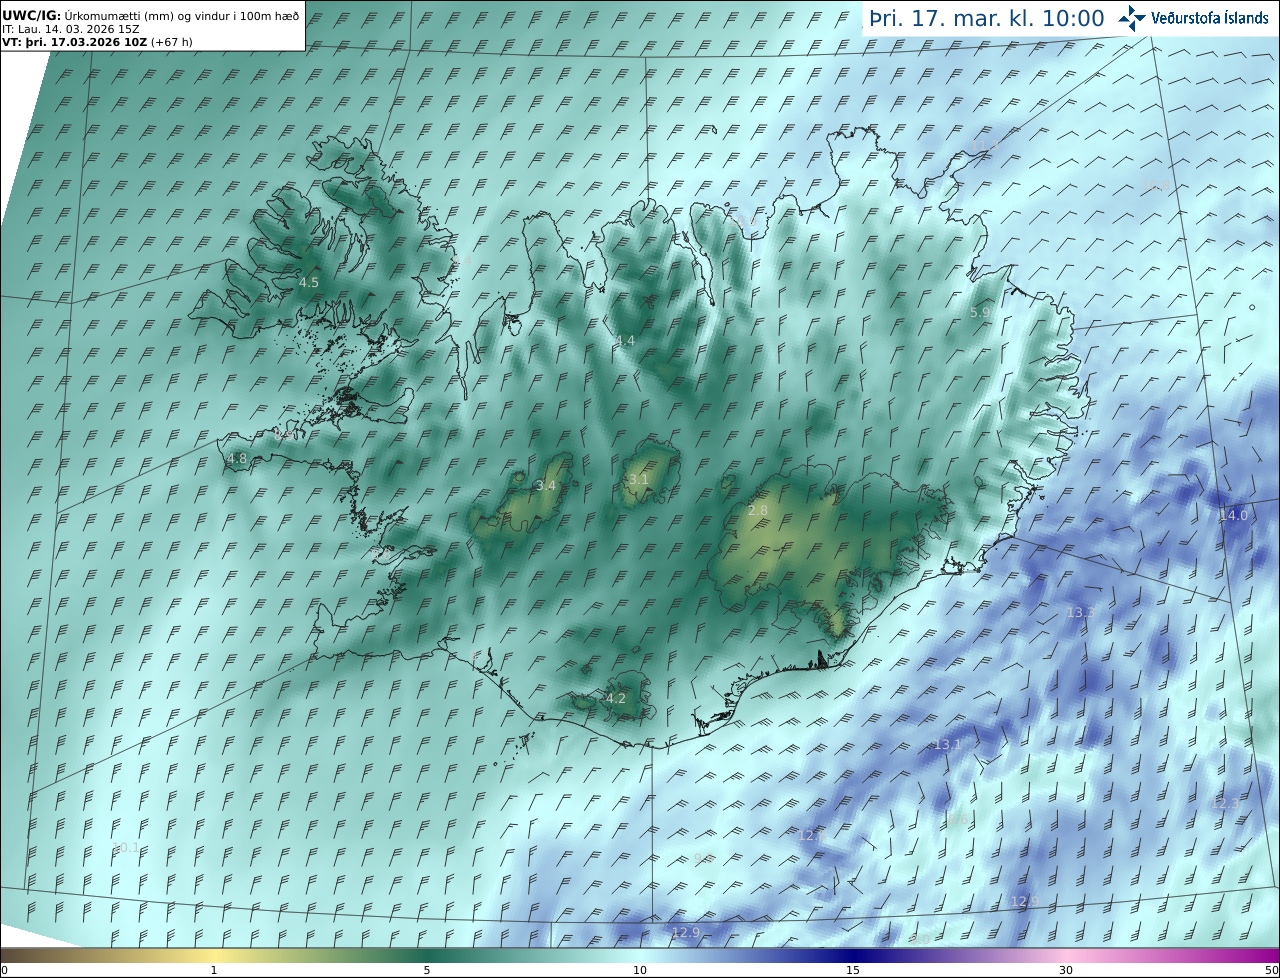Image resolution: width=1280 pixels, height=978 pixels.
Task: Click the tick label 30 on the color scale
Action: coord(1066,970)
